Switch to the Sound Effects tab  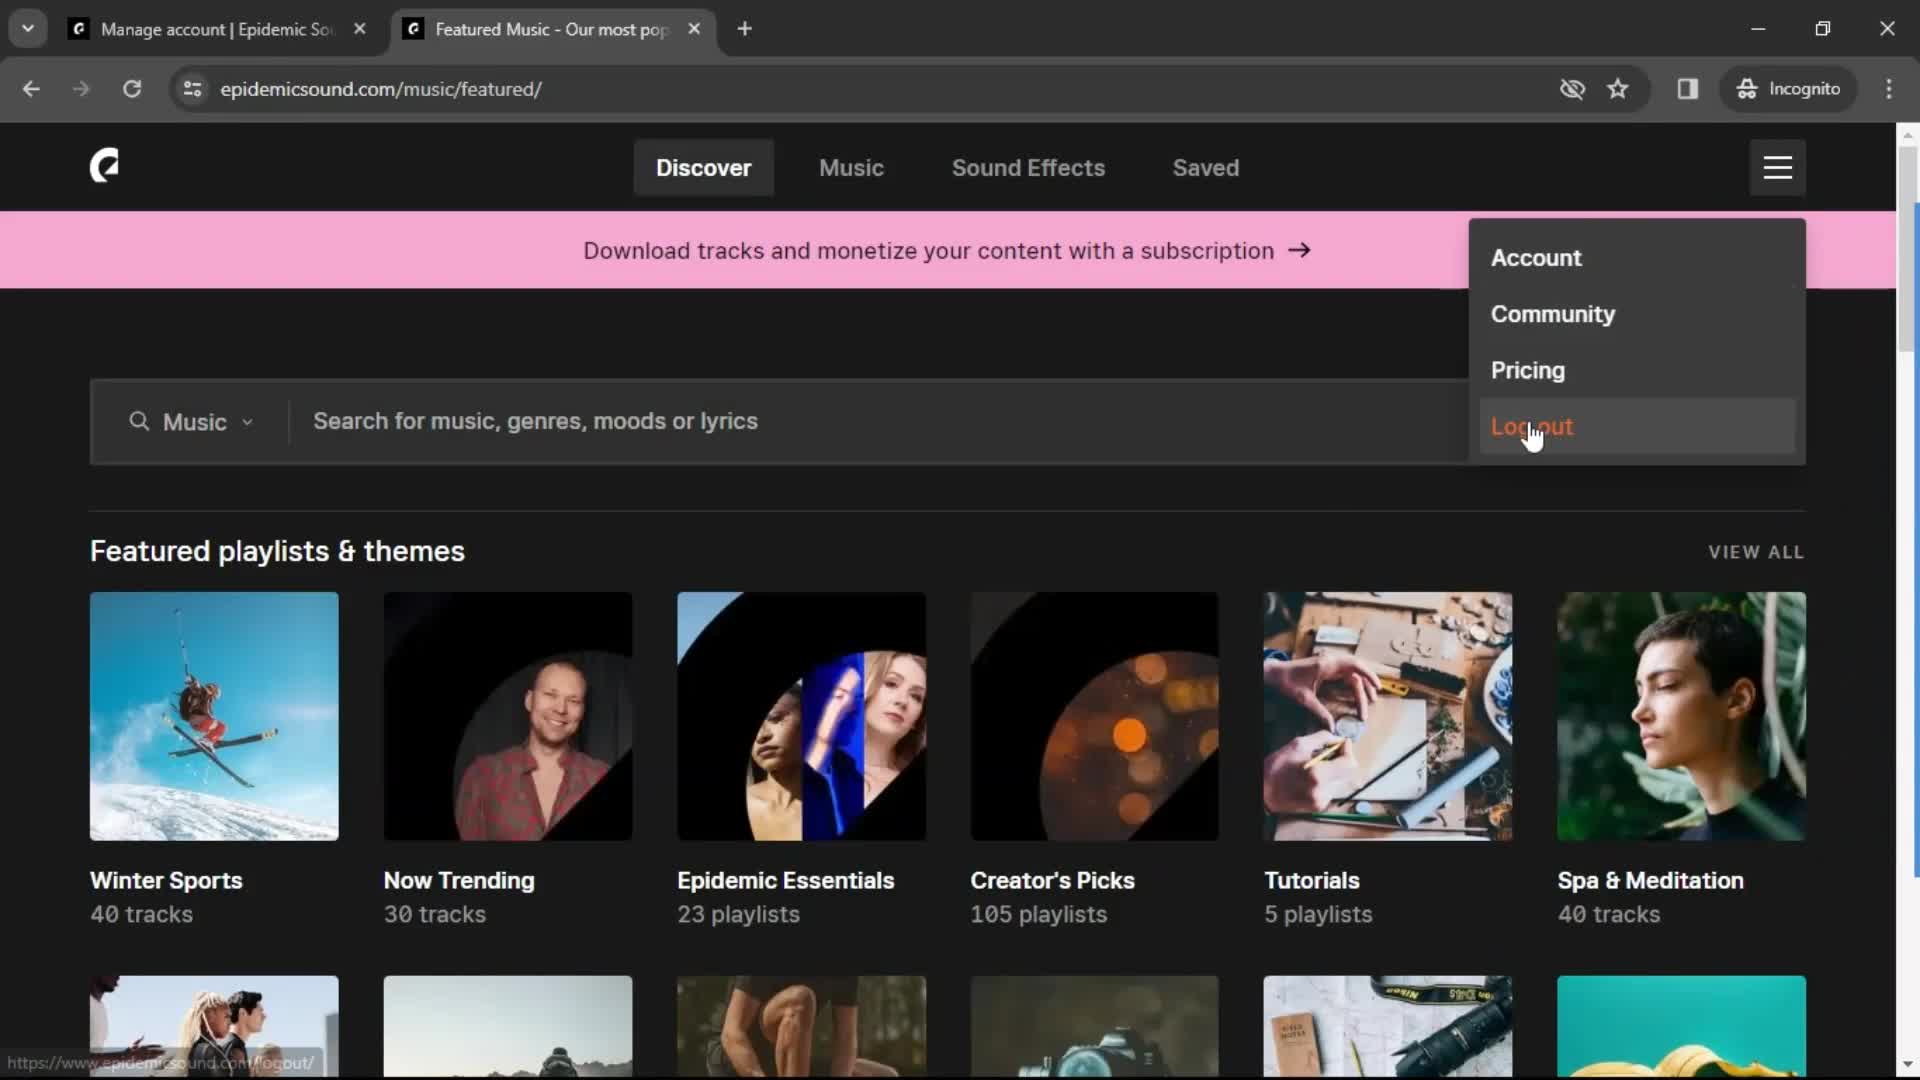click(1029, 167)
